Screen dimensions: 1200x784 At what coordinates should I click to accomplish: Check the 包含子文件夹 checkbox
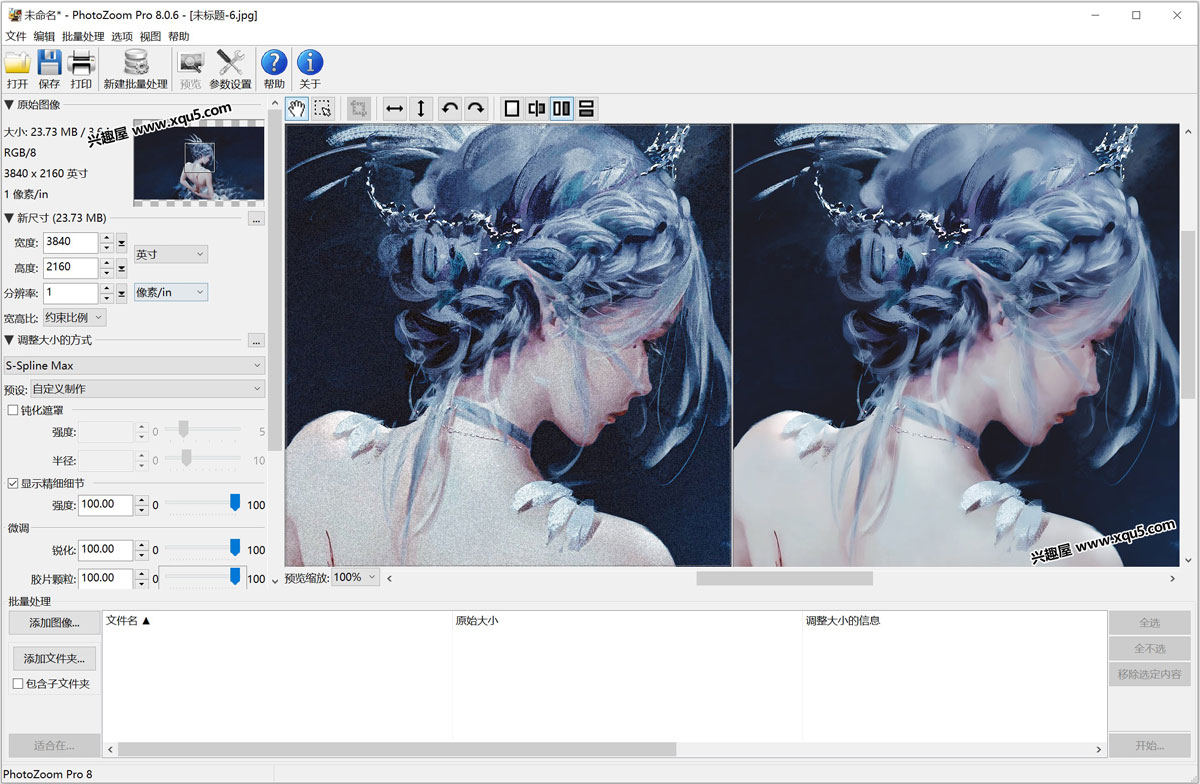[x=18, y=684]
